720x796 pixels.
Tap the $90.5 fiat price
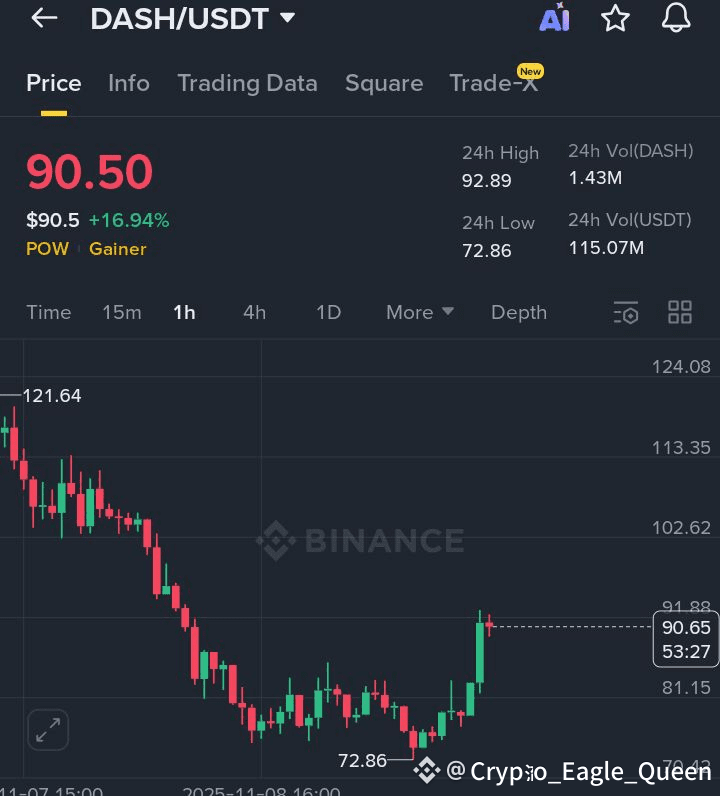pos(53,220)
